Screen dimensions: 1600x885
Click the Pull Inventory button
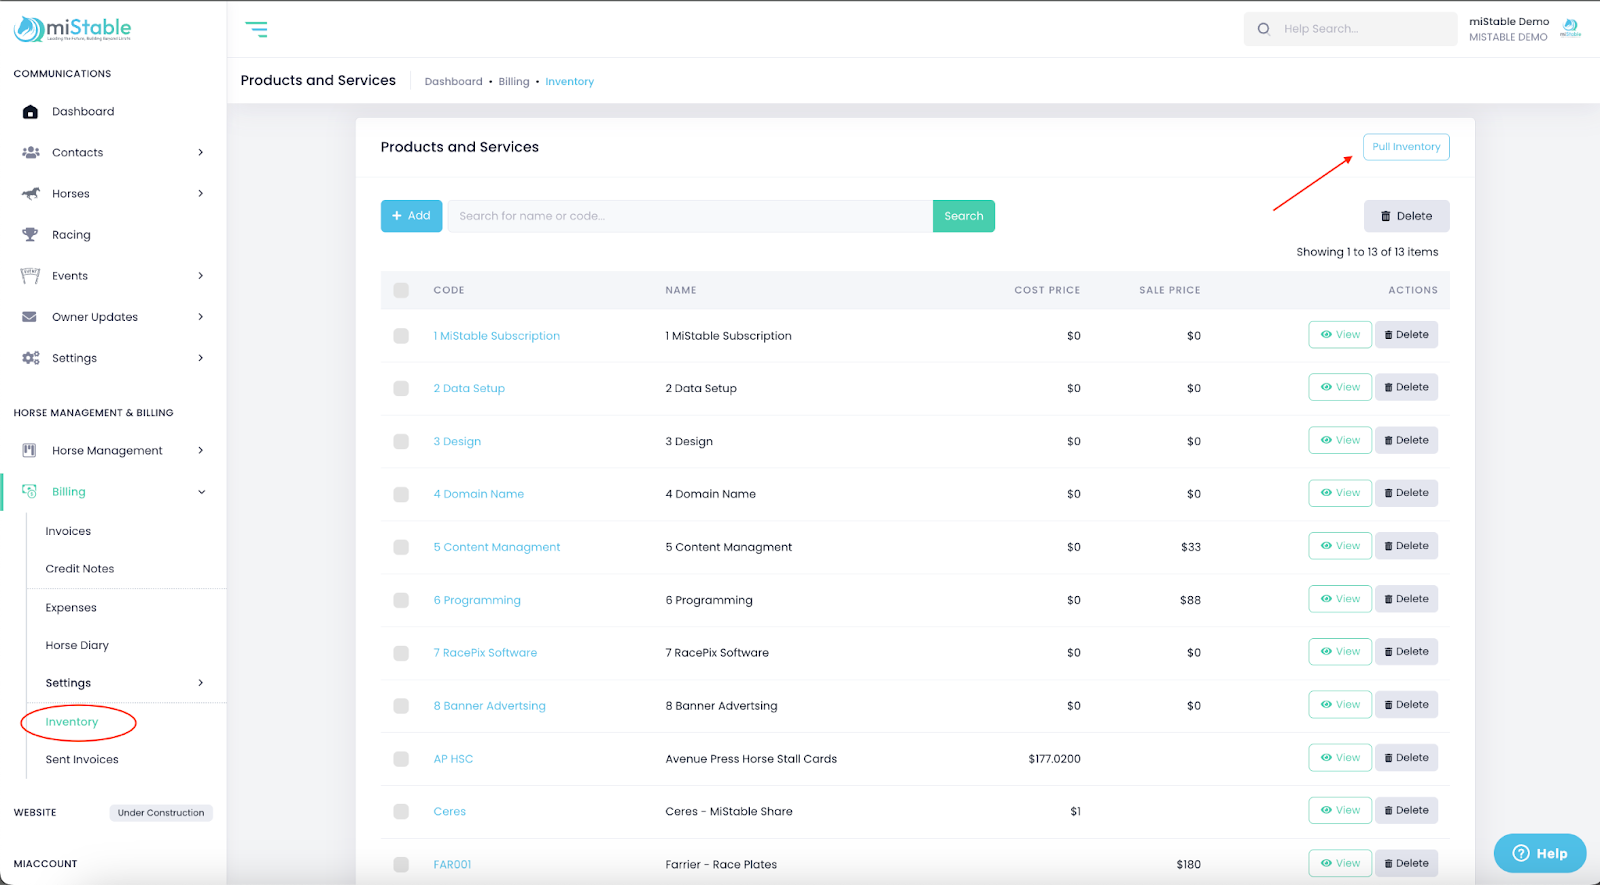pyautogui.click(x=1406, y=147)
